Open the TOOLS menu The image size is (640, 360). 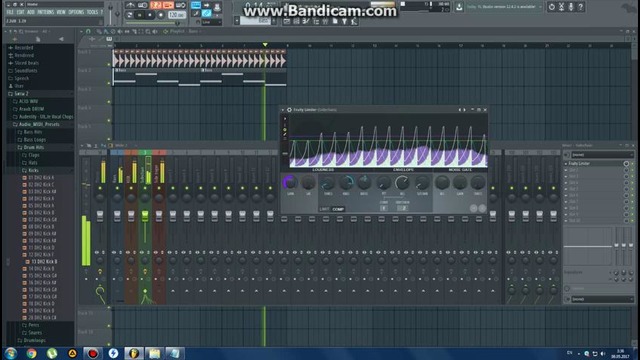coord(92,12)
